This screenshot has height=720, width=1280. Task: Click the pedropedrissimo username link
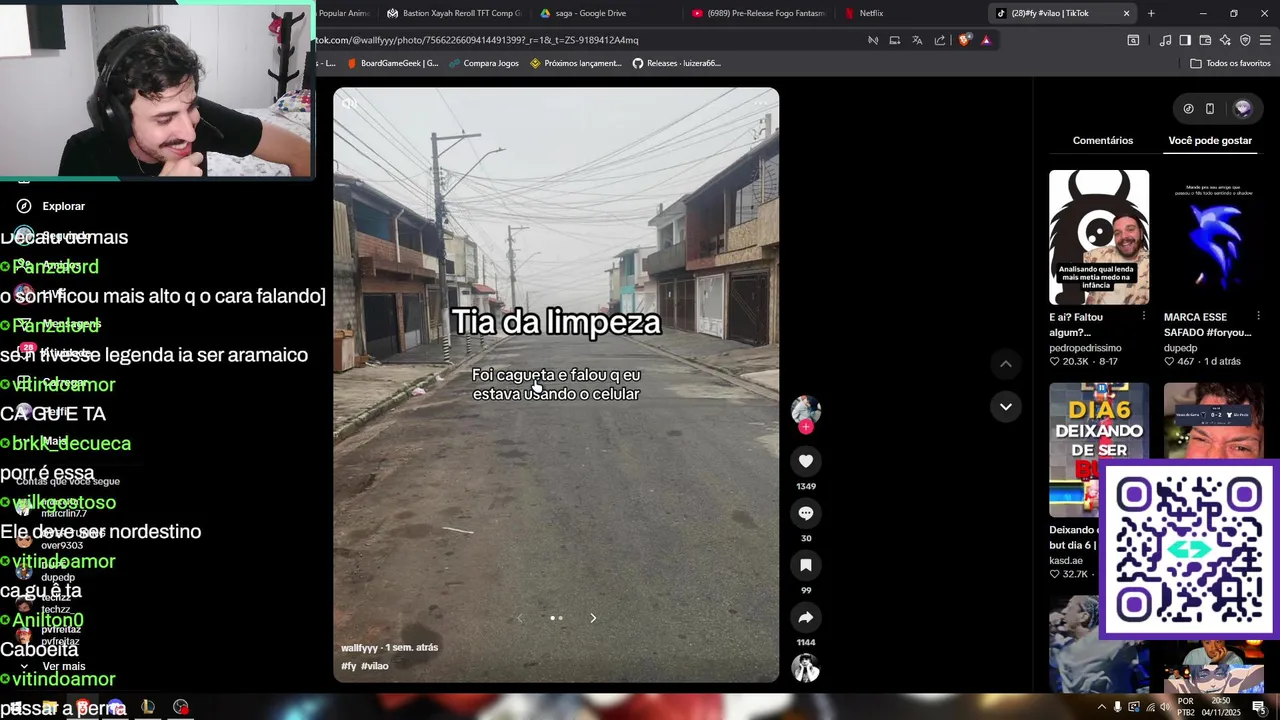click(x=1085, y=348)
